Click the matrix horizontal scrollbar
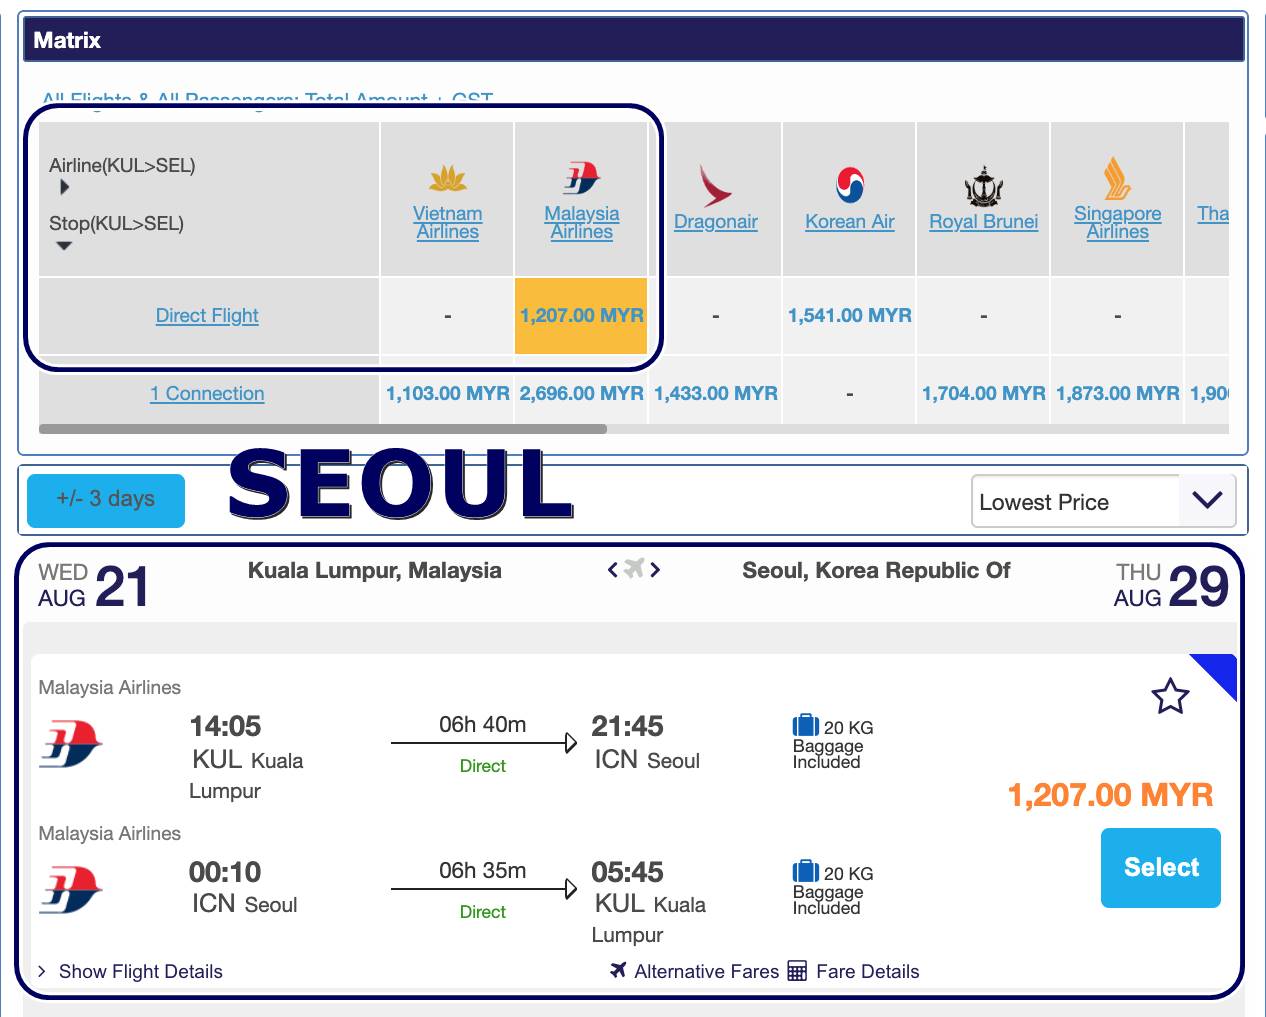Image resolution: width=1266 pixels, height=1017 pixels. pyautogui.click(x=323, y=429)
